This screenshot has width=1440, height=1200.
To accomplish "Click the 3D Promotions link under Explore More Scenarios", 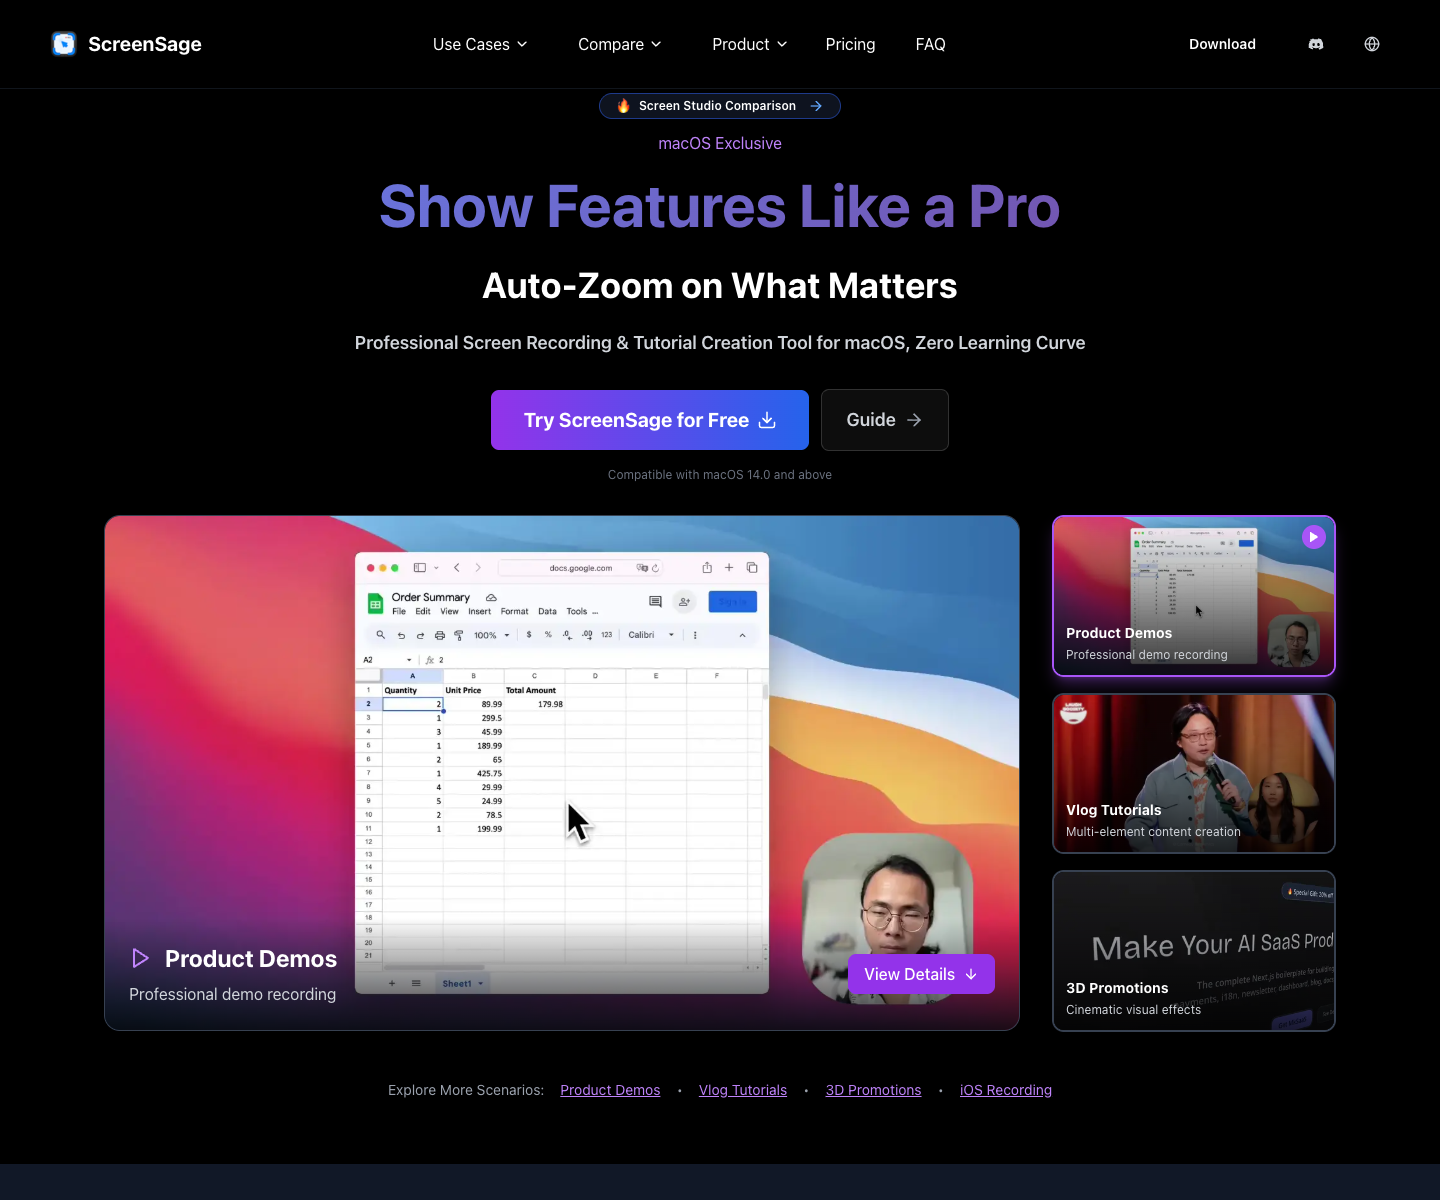I will click(873, 1090).
